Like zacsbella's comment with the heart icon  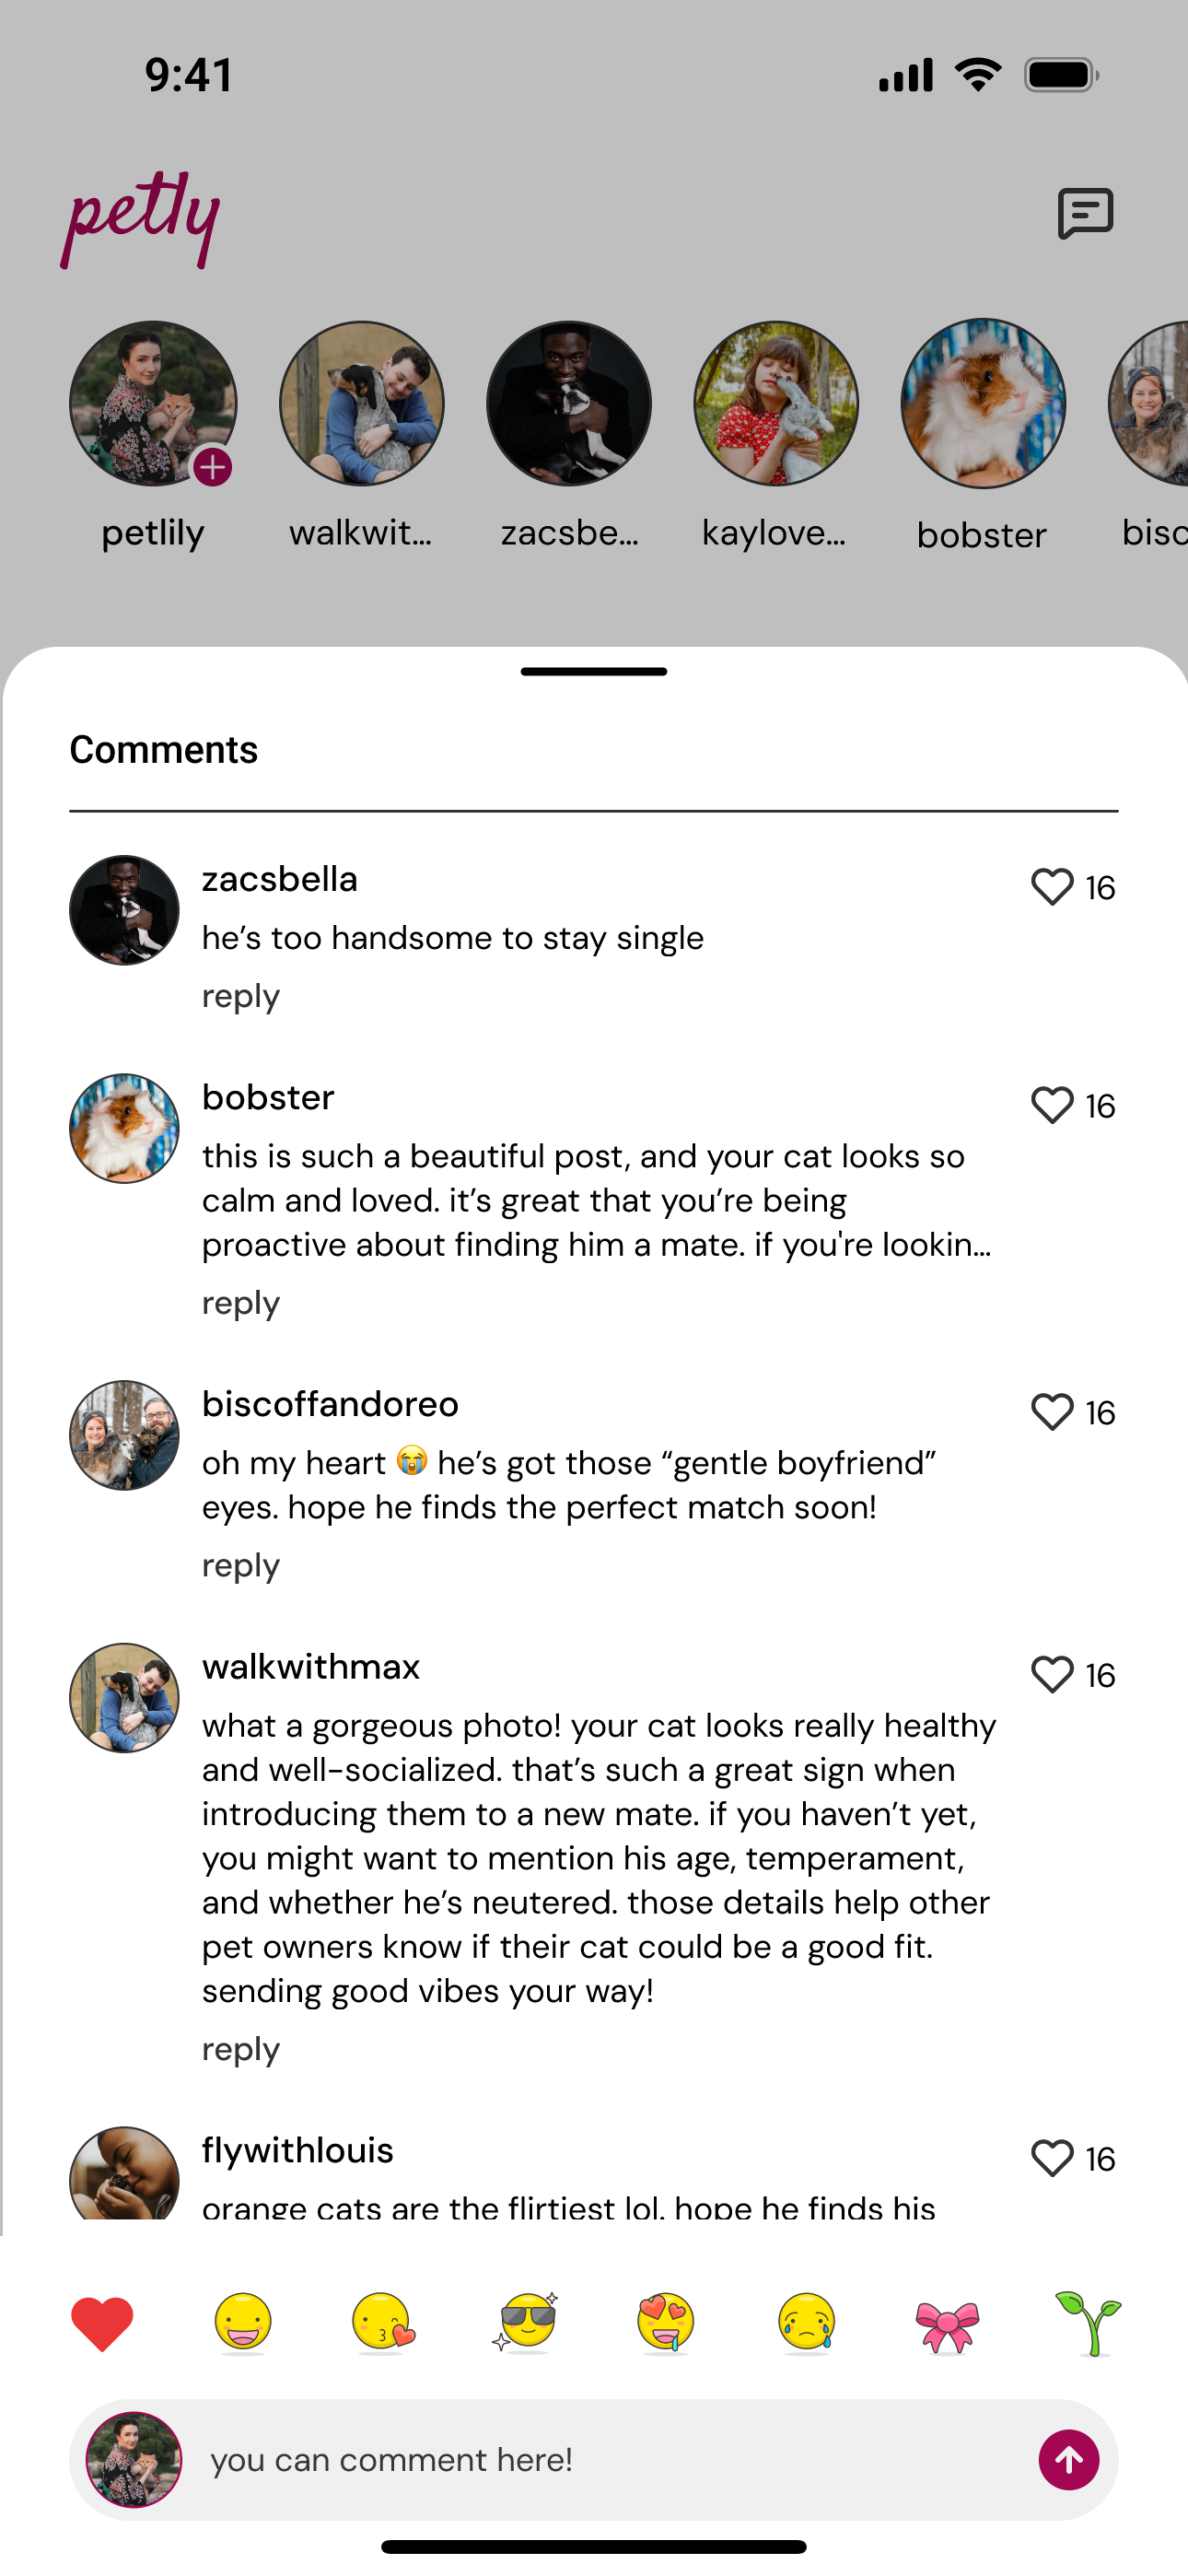[1052, 886]
